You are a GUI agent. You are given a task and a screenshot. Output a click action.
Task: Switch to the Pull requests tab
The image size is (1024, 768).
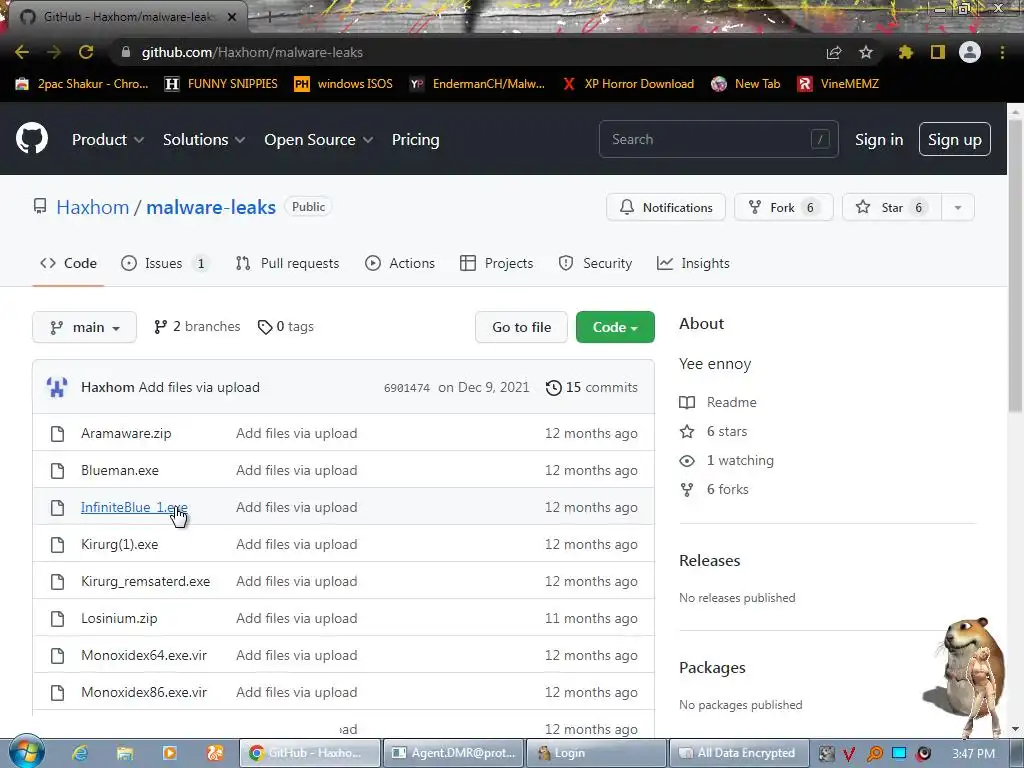[287, 263]
